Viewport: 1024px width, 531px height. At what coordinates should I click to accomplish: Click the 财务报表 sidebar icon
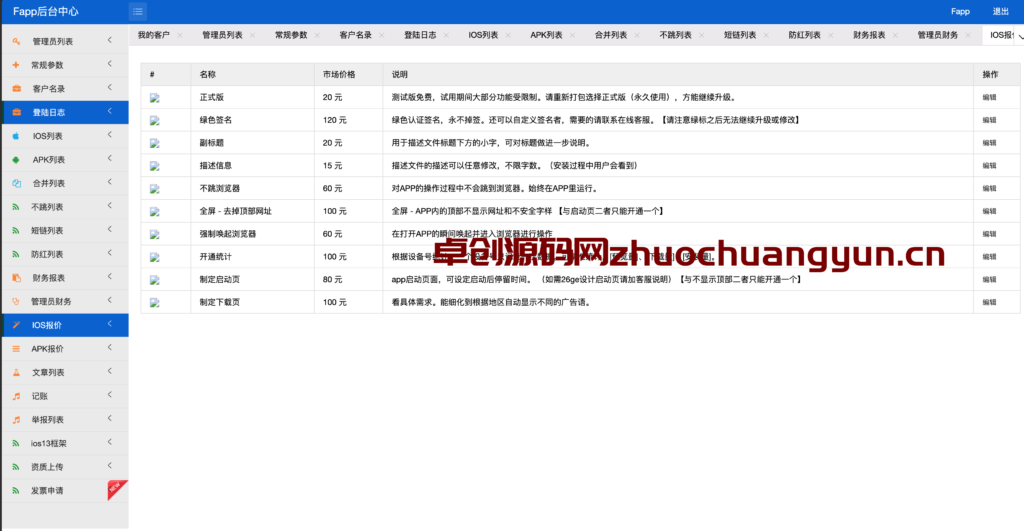point(16,278)
